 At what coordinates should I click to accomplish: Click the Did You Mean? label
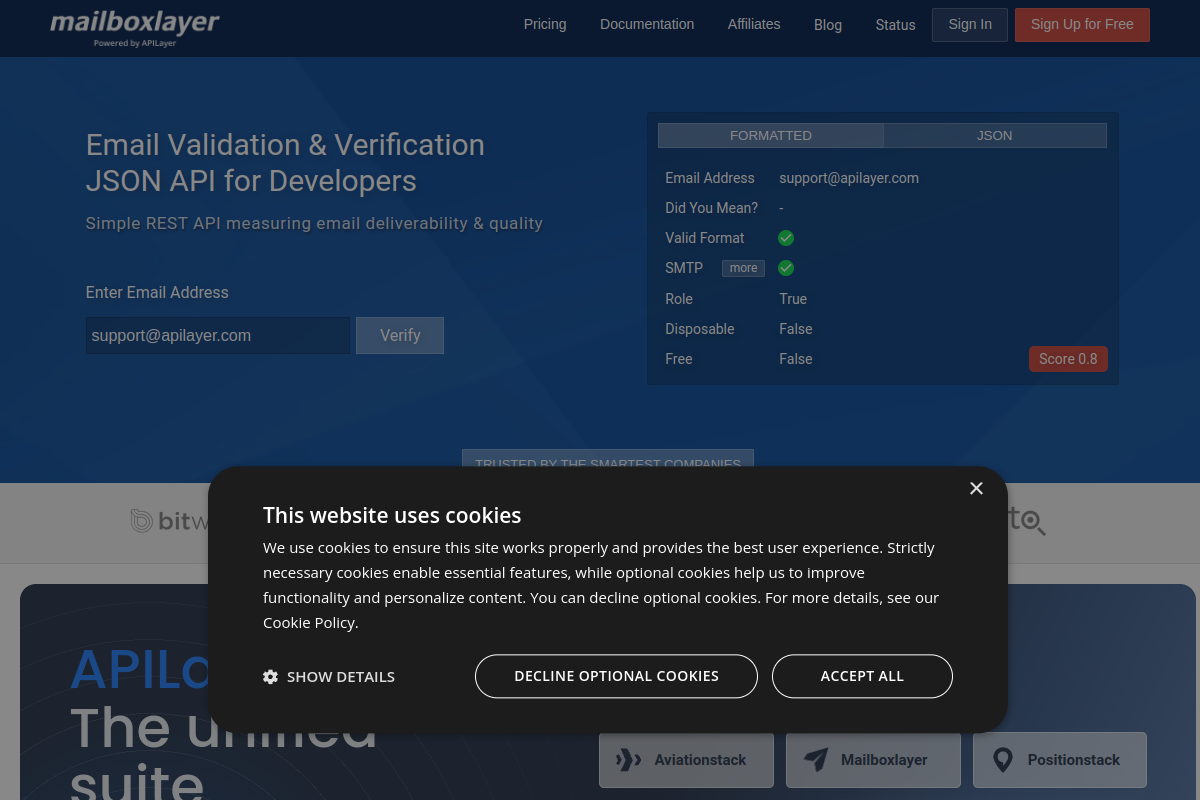712,208
